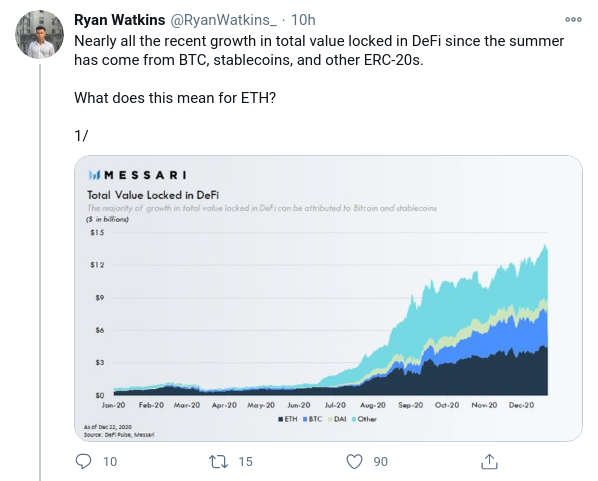Click the Messari logo in chart
This screenshot has width=598, height=481.
coord(137,175)
